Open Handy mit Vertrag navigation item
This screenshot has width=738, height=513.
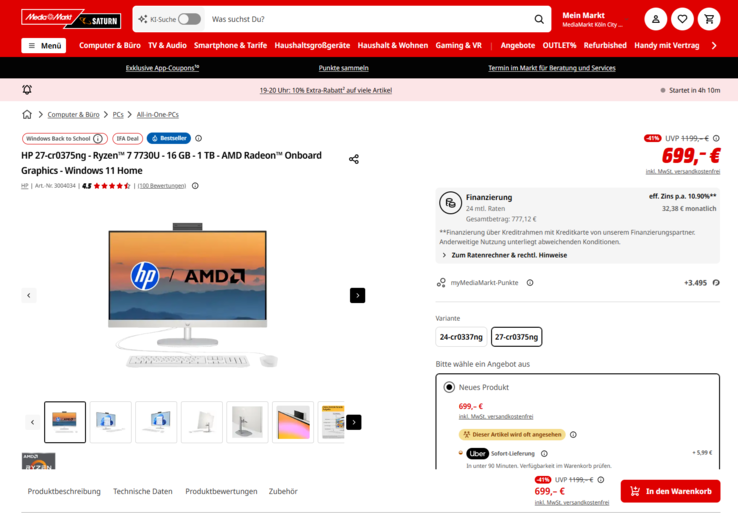pos(666,46)
